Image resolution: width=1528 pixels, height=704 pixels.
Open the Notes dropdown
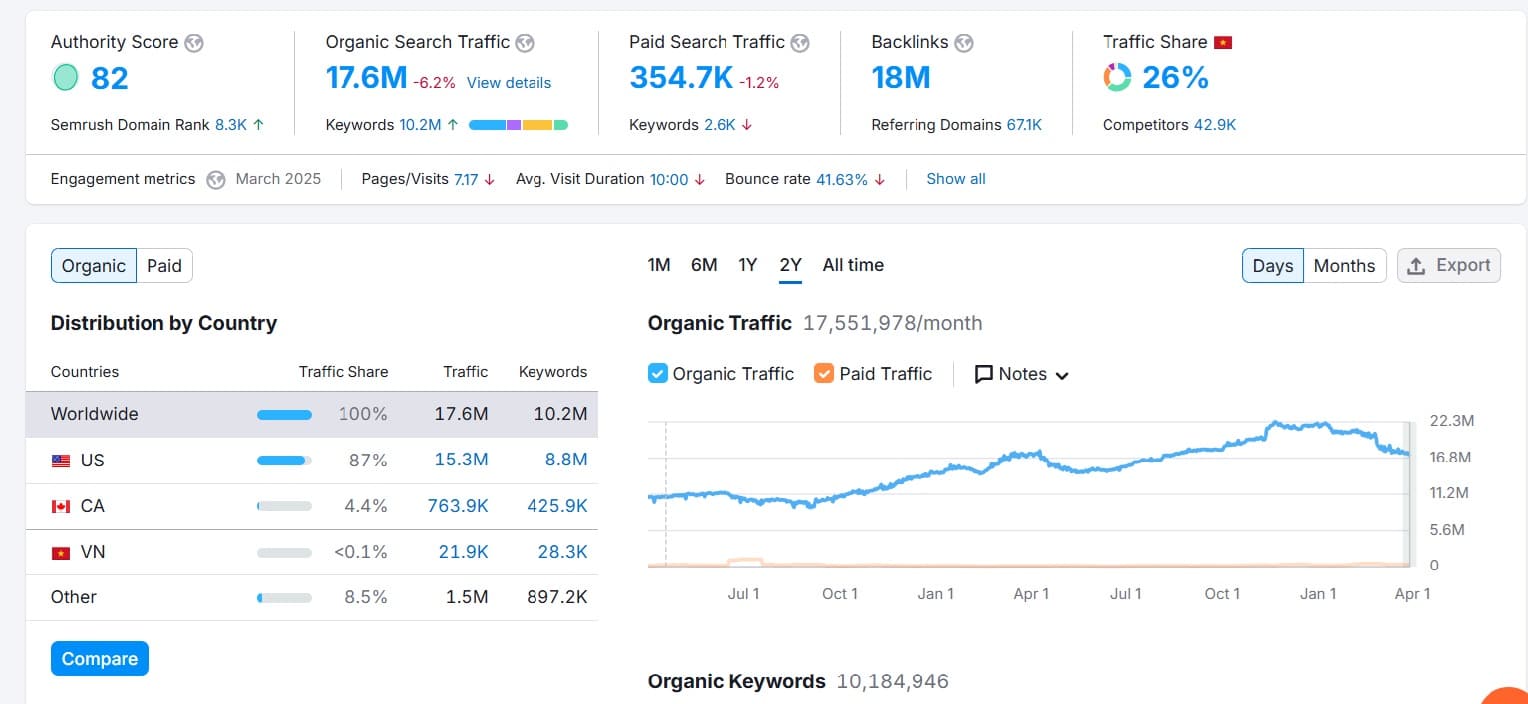(1022, 374)
